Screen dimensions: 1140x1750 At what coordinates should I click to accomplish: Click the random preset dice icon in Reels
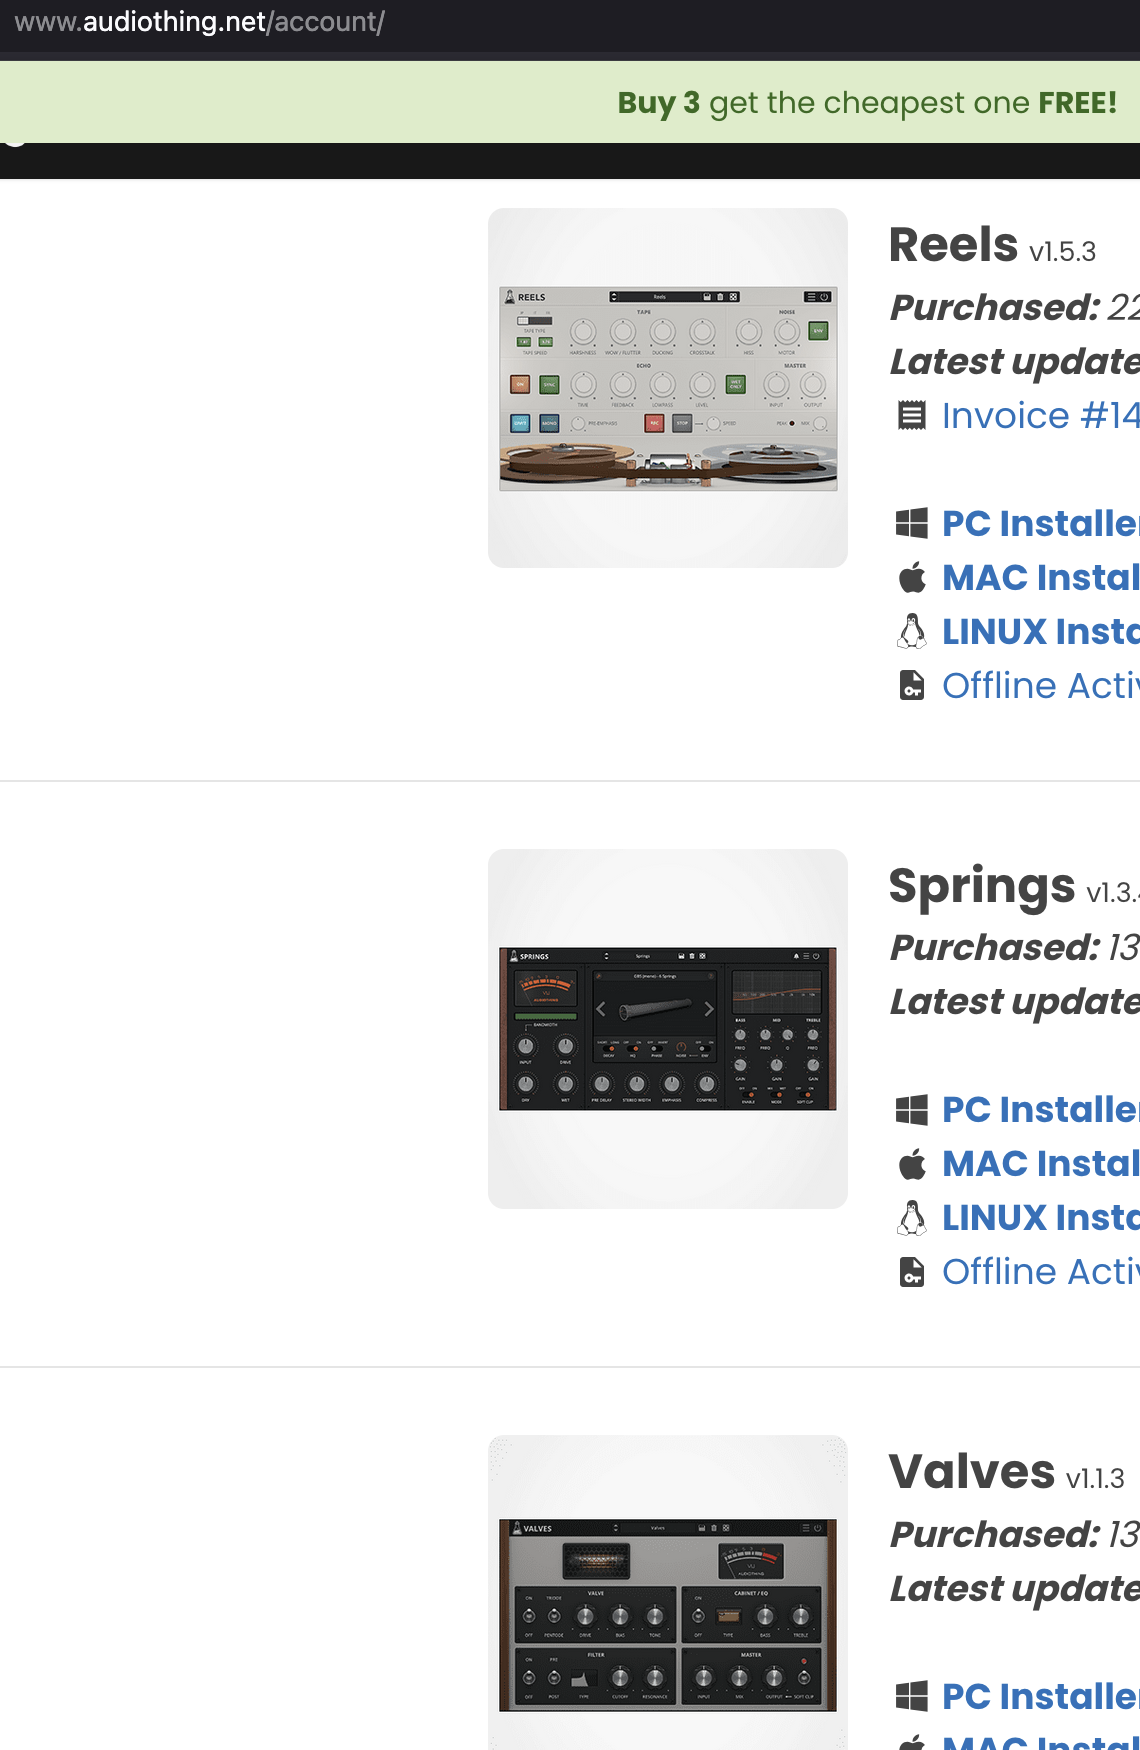pos(732,297)
